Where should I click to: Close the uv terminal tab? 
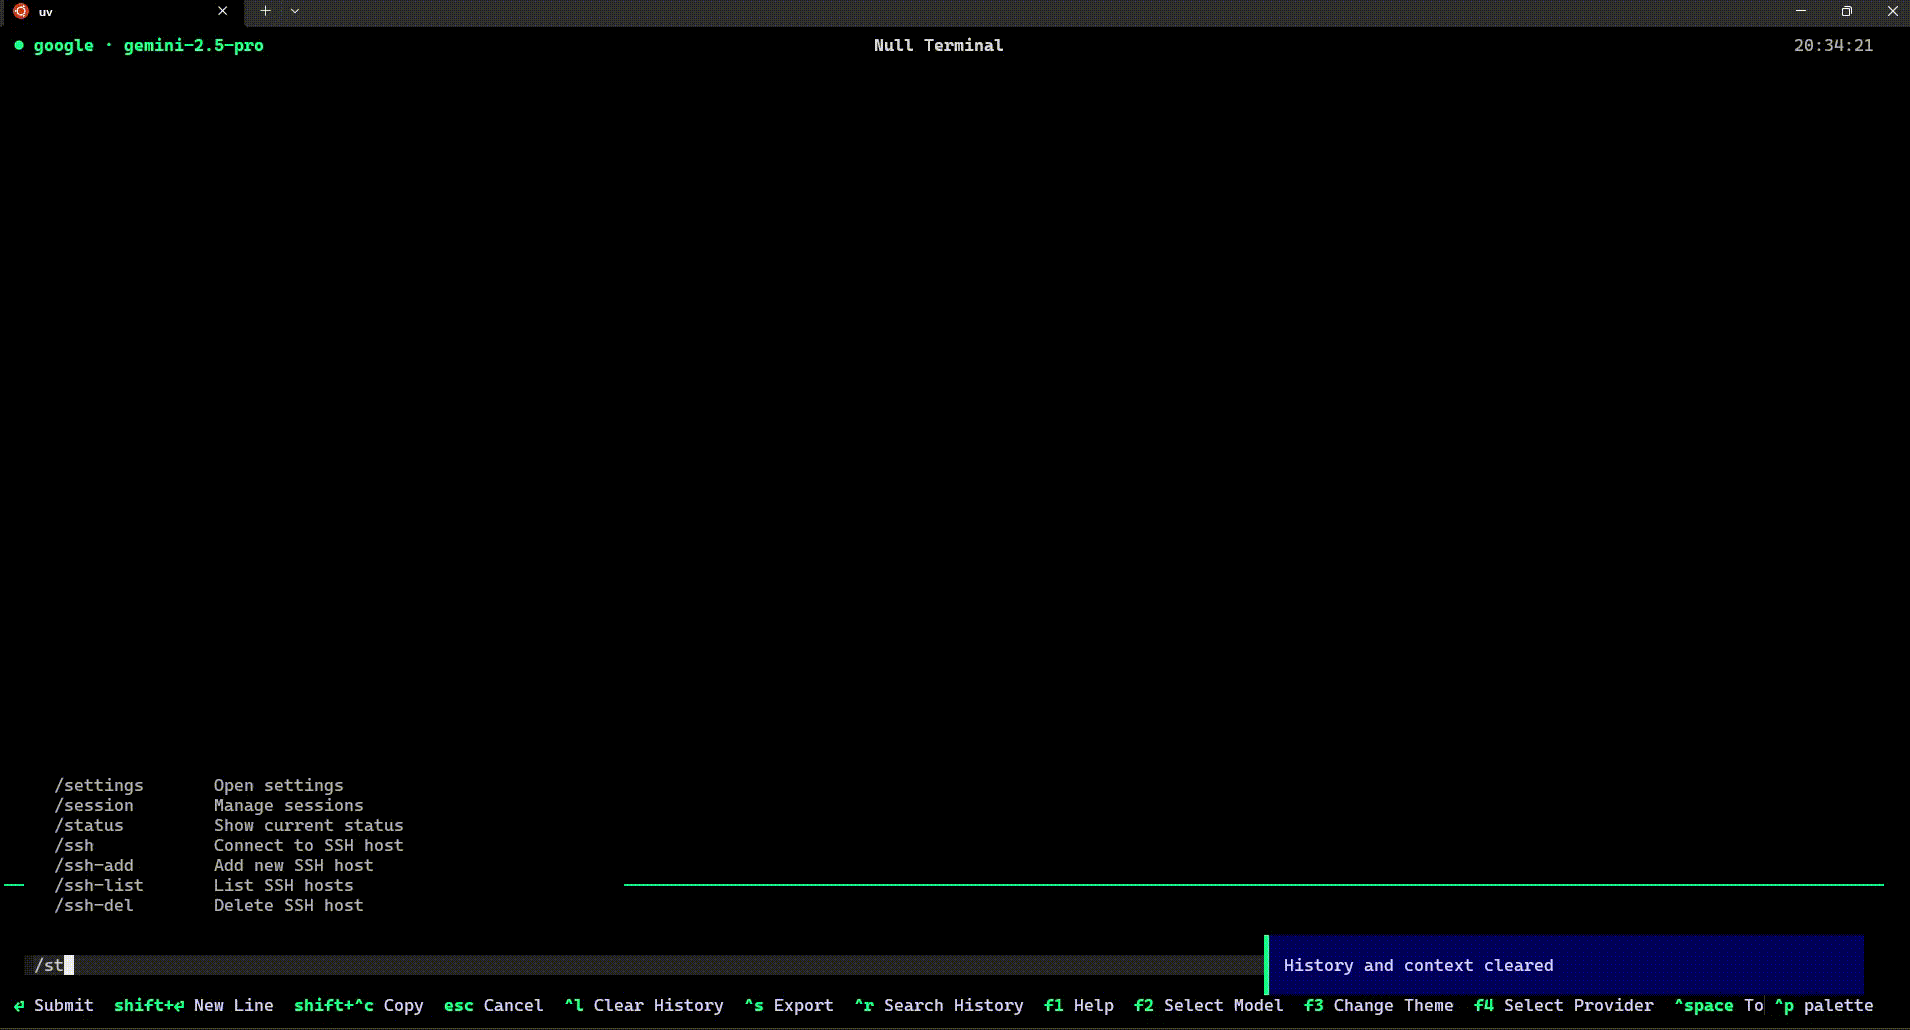(223, 11)
